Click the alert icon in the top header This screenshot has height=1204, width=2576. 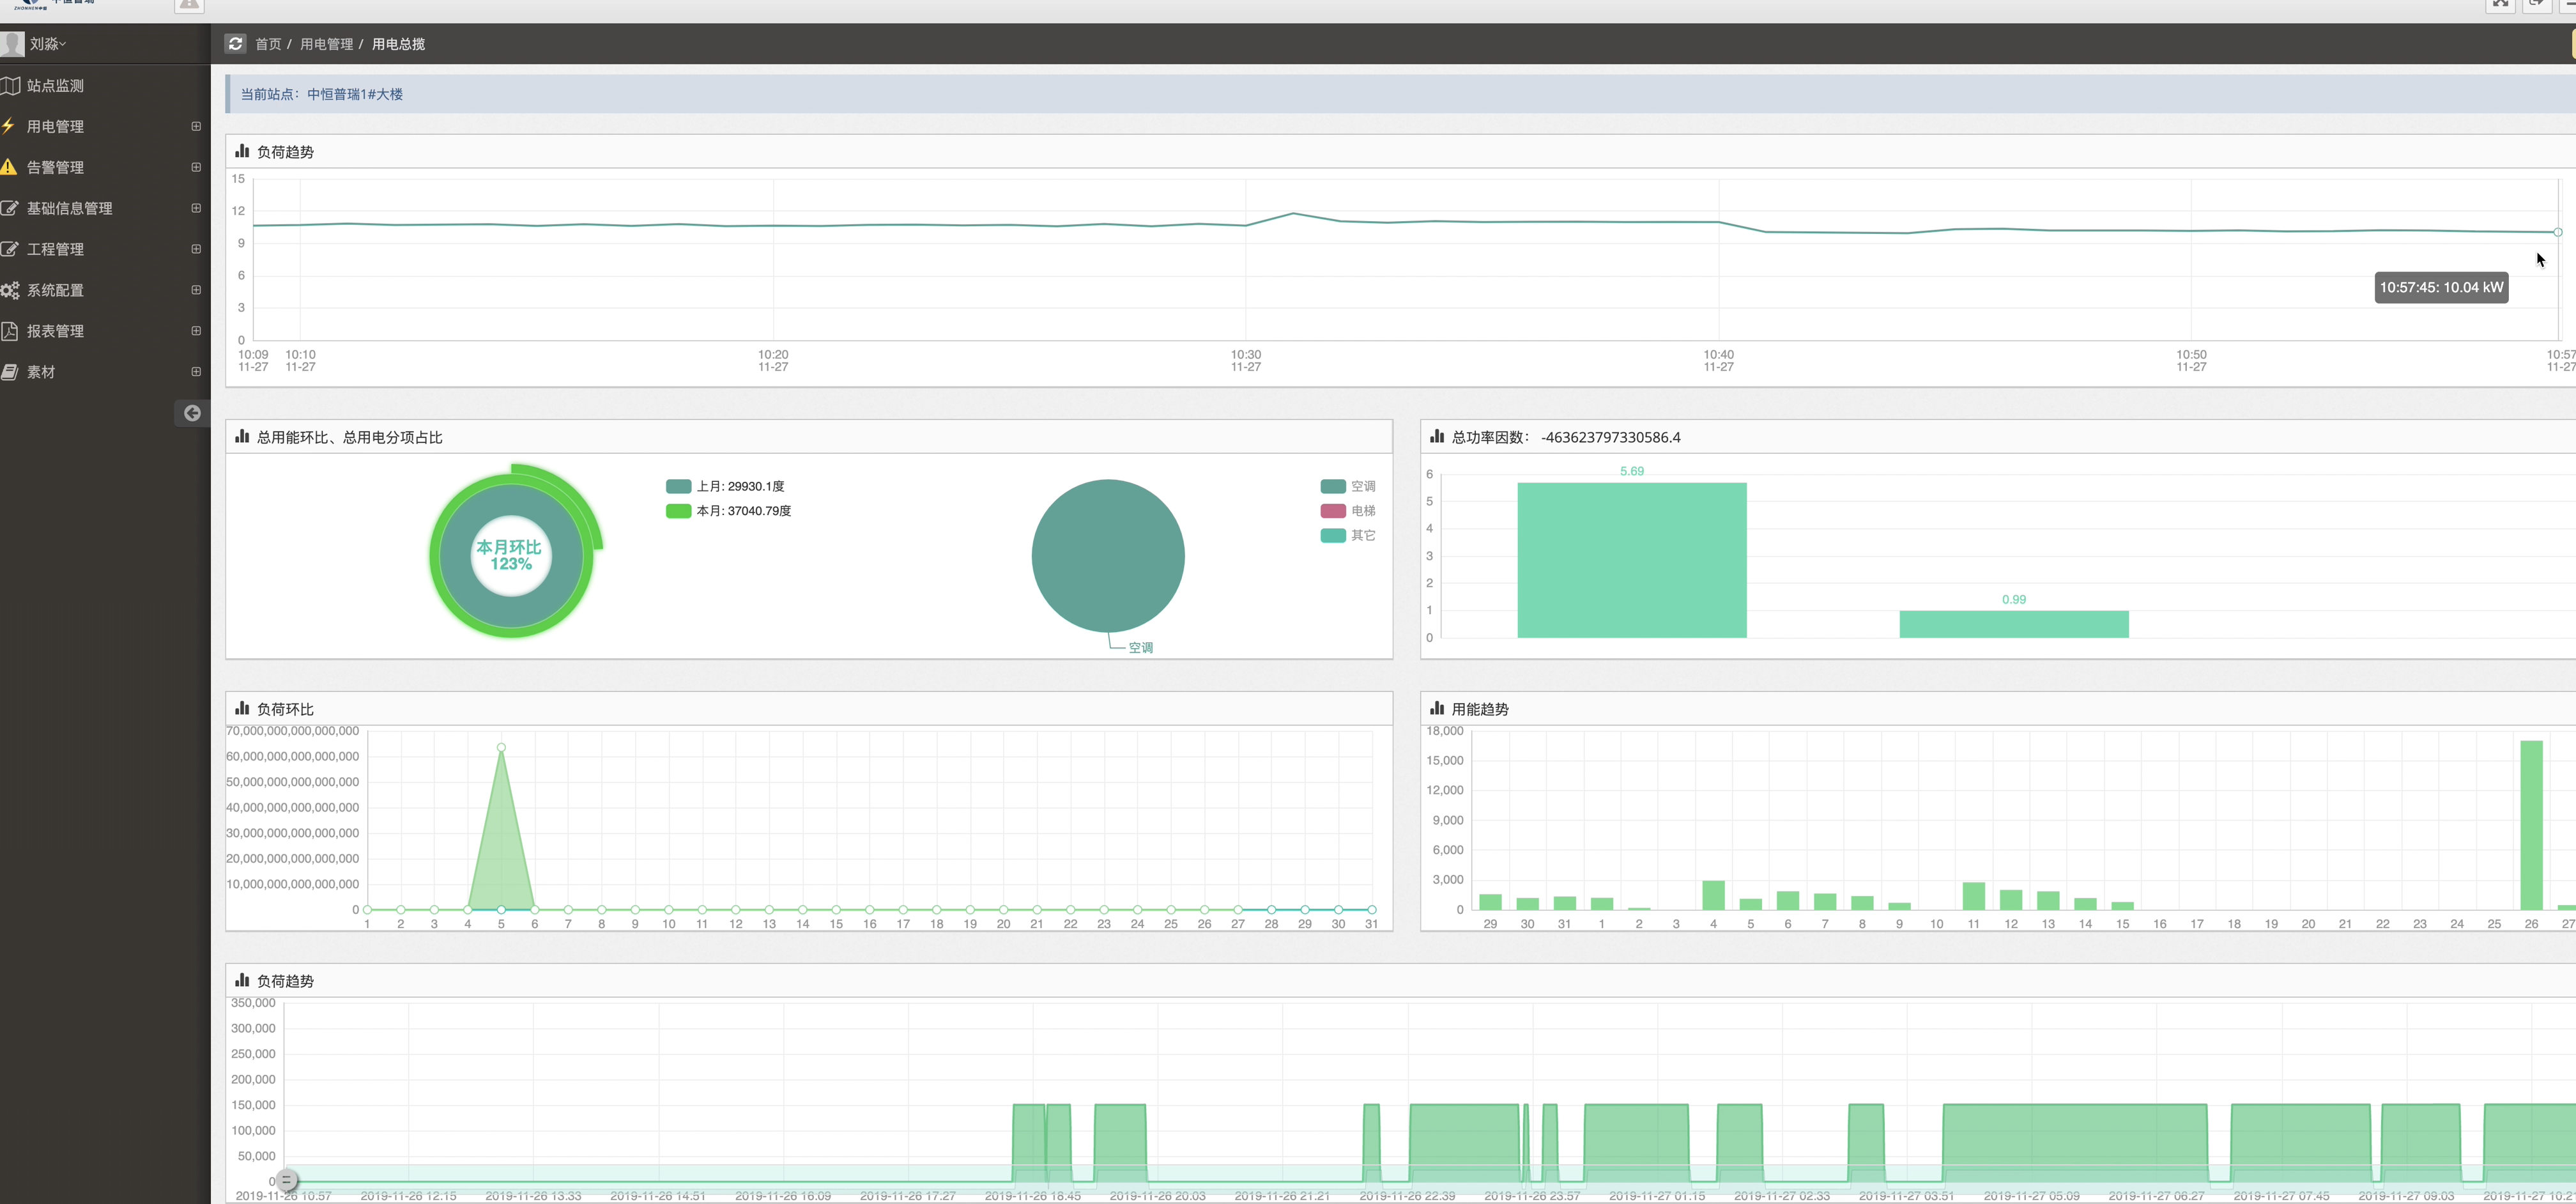pos(189,5)
